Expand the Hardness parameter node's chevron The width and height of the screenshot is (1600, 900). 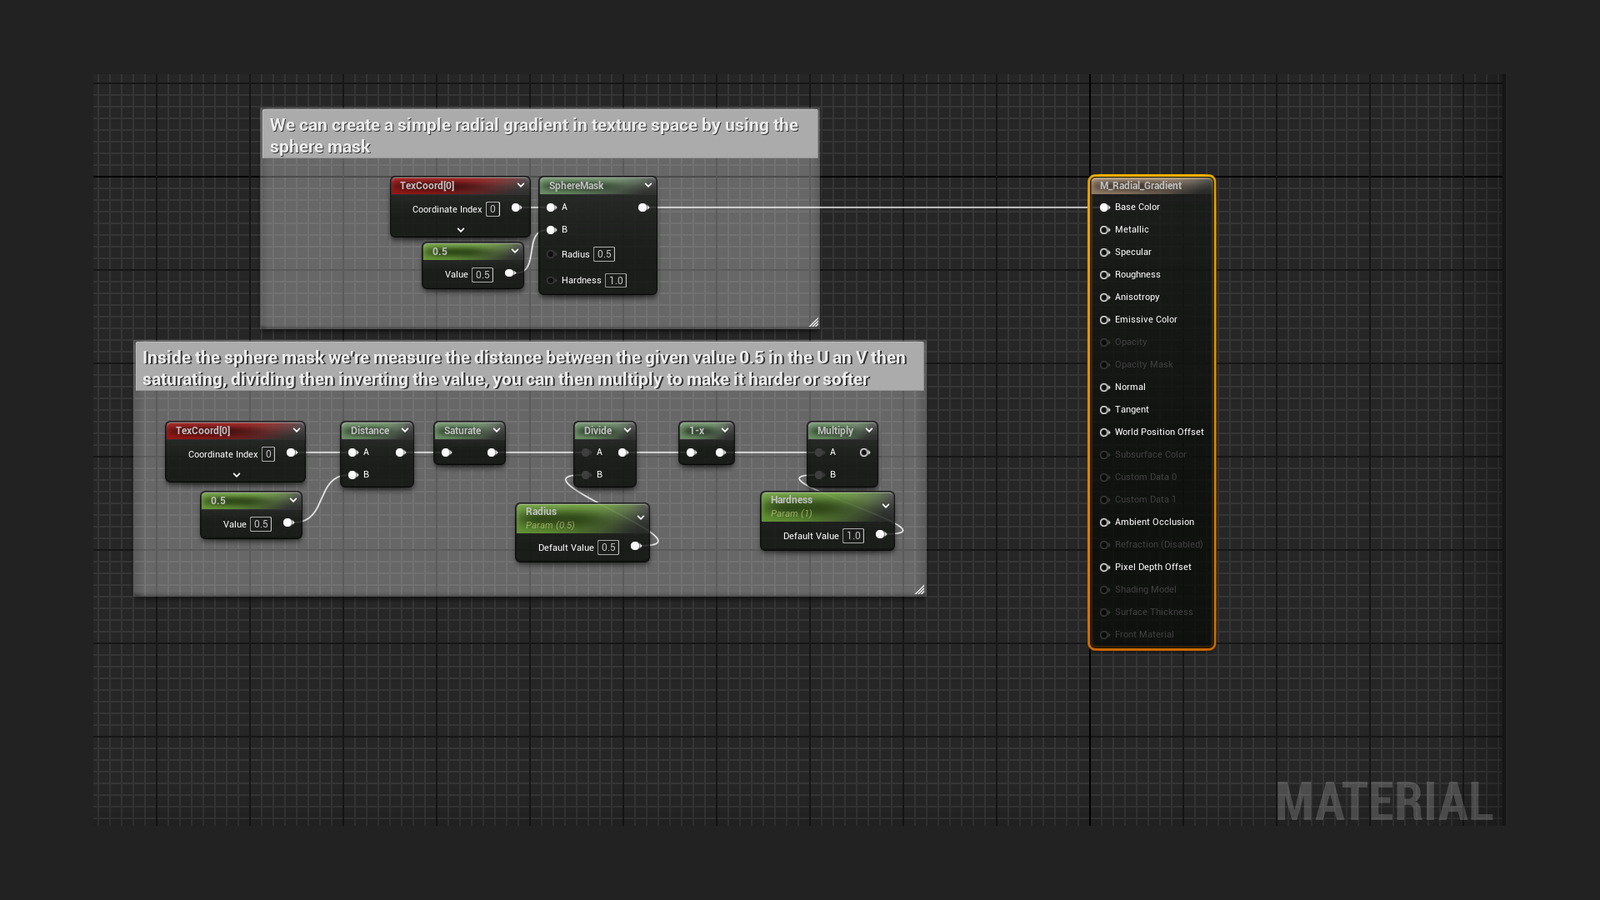pyautogui.click(x=885, y=506)
